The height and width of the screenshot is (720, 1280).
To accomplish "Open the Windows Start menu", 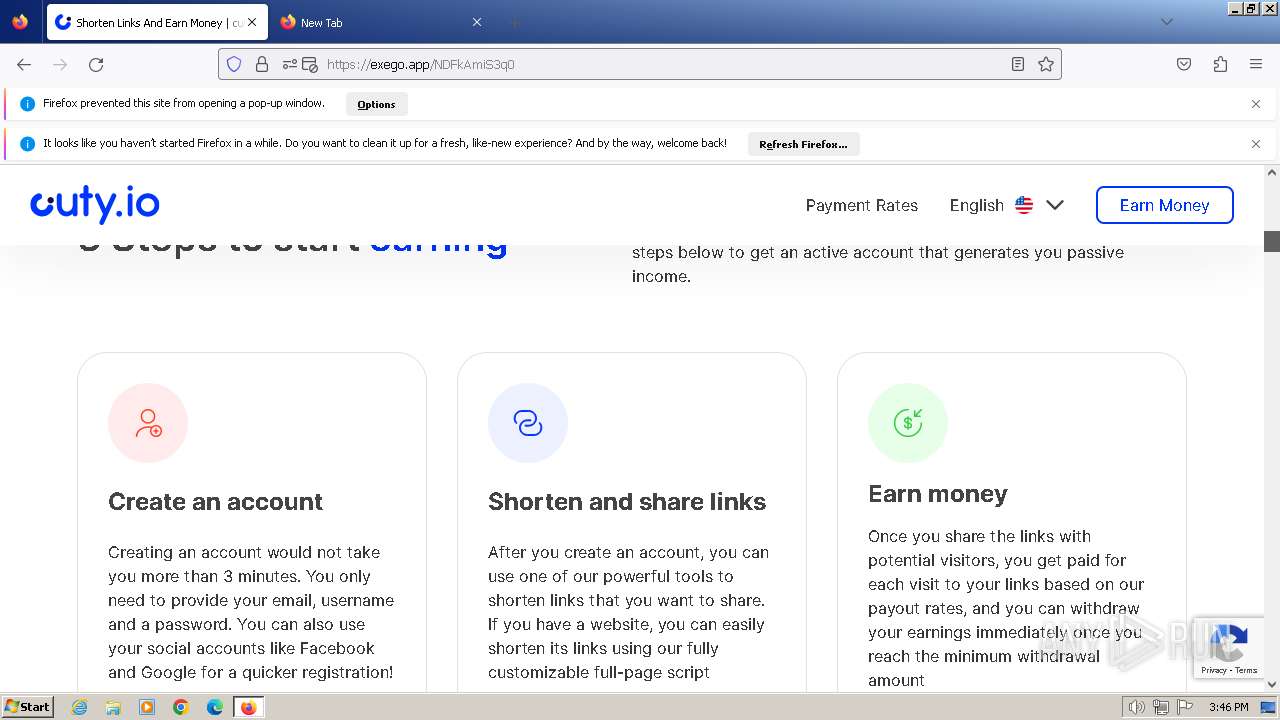I will (27, 707).
